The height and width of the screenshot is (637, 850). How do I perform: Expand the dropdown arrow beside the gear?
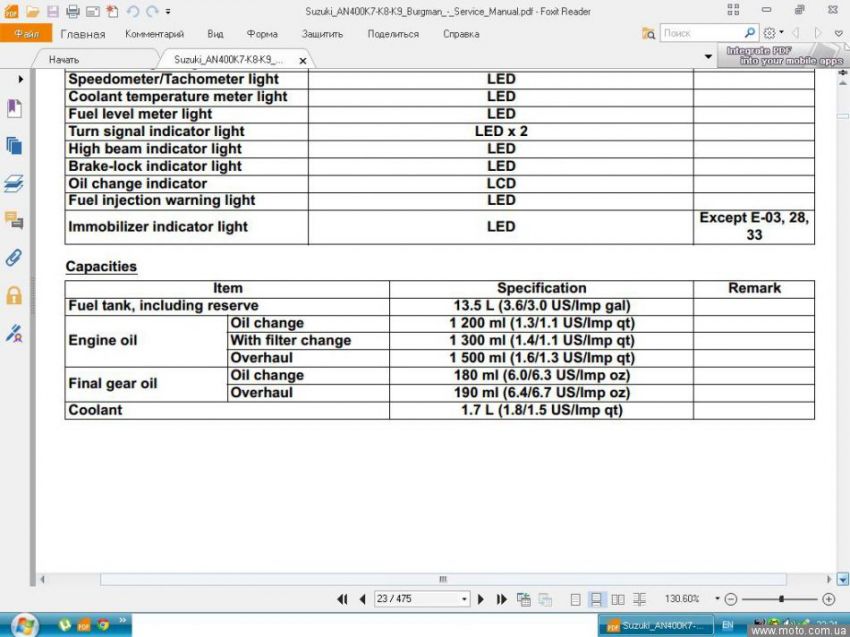pyautogui.click(x=781, y=33)
